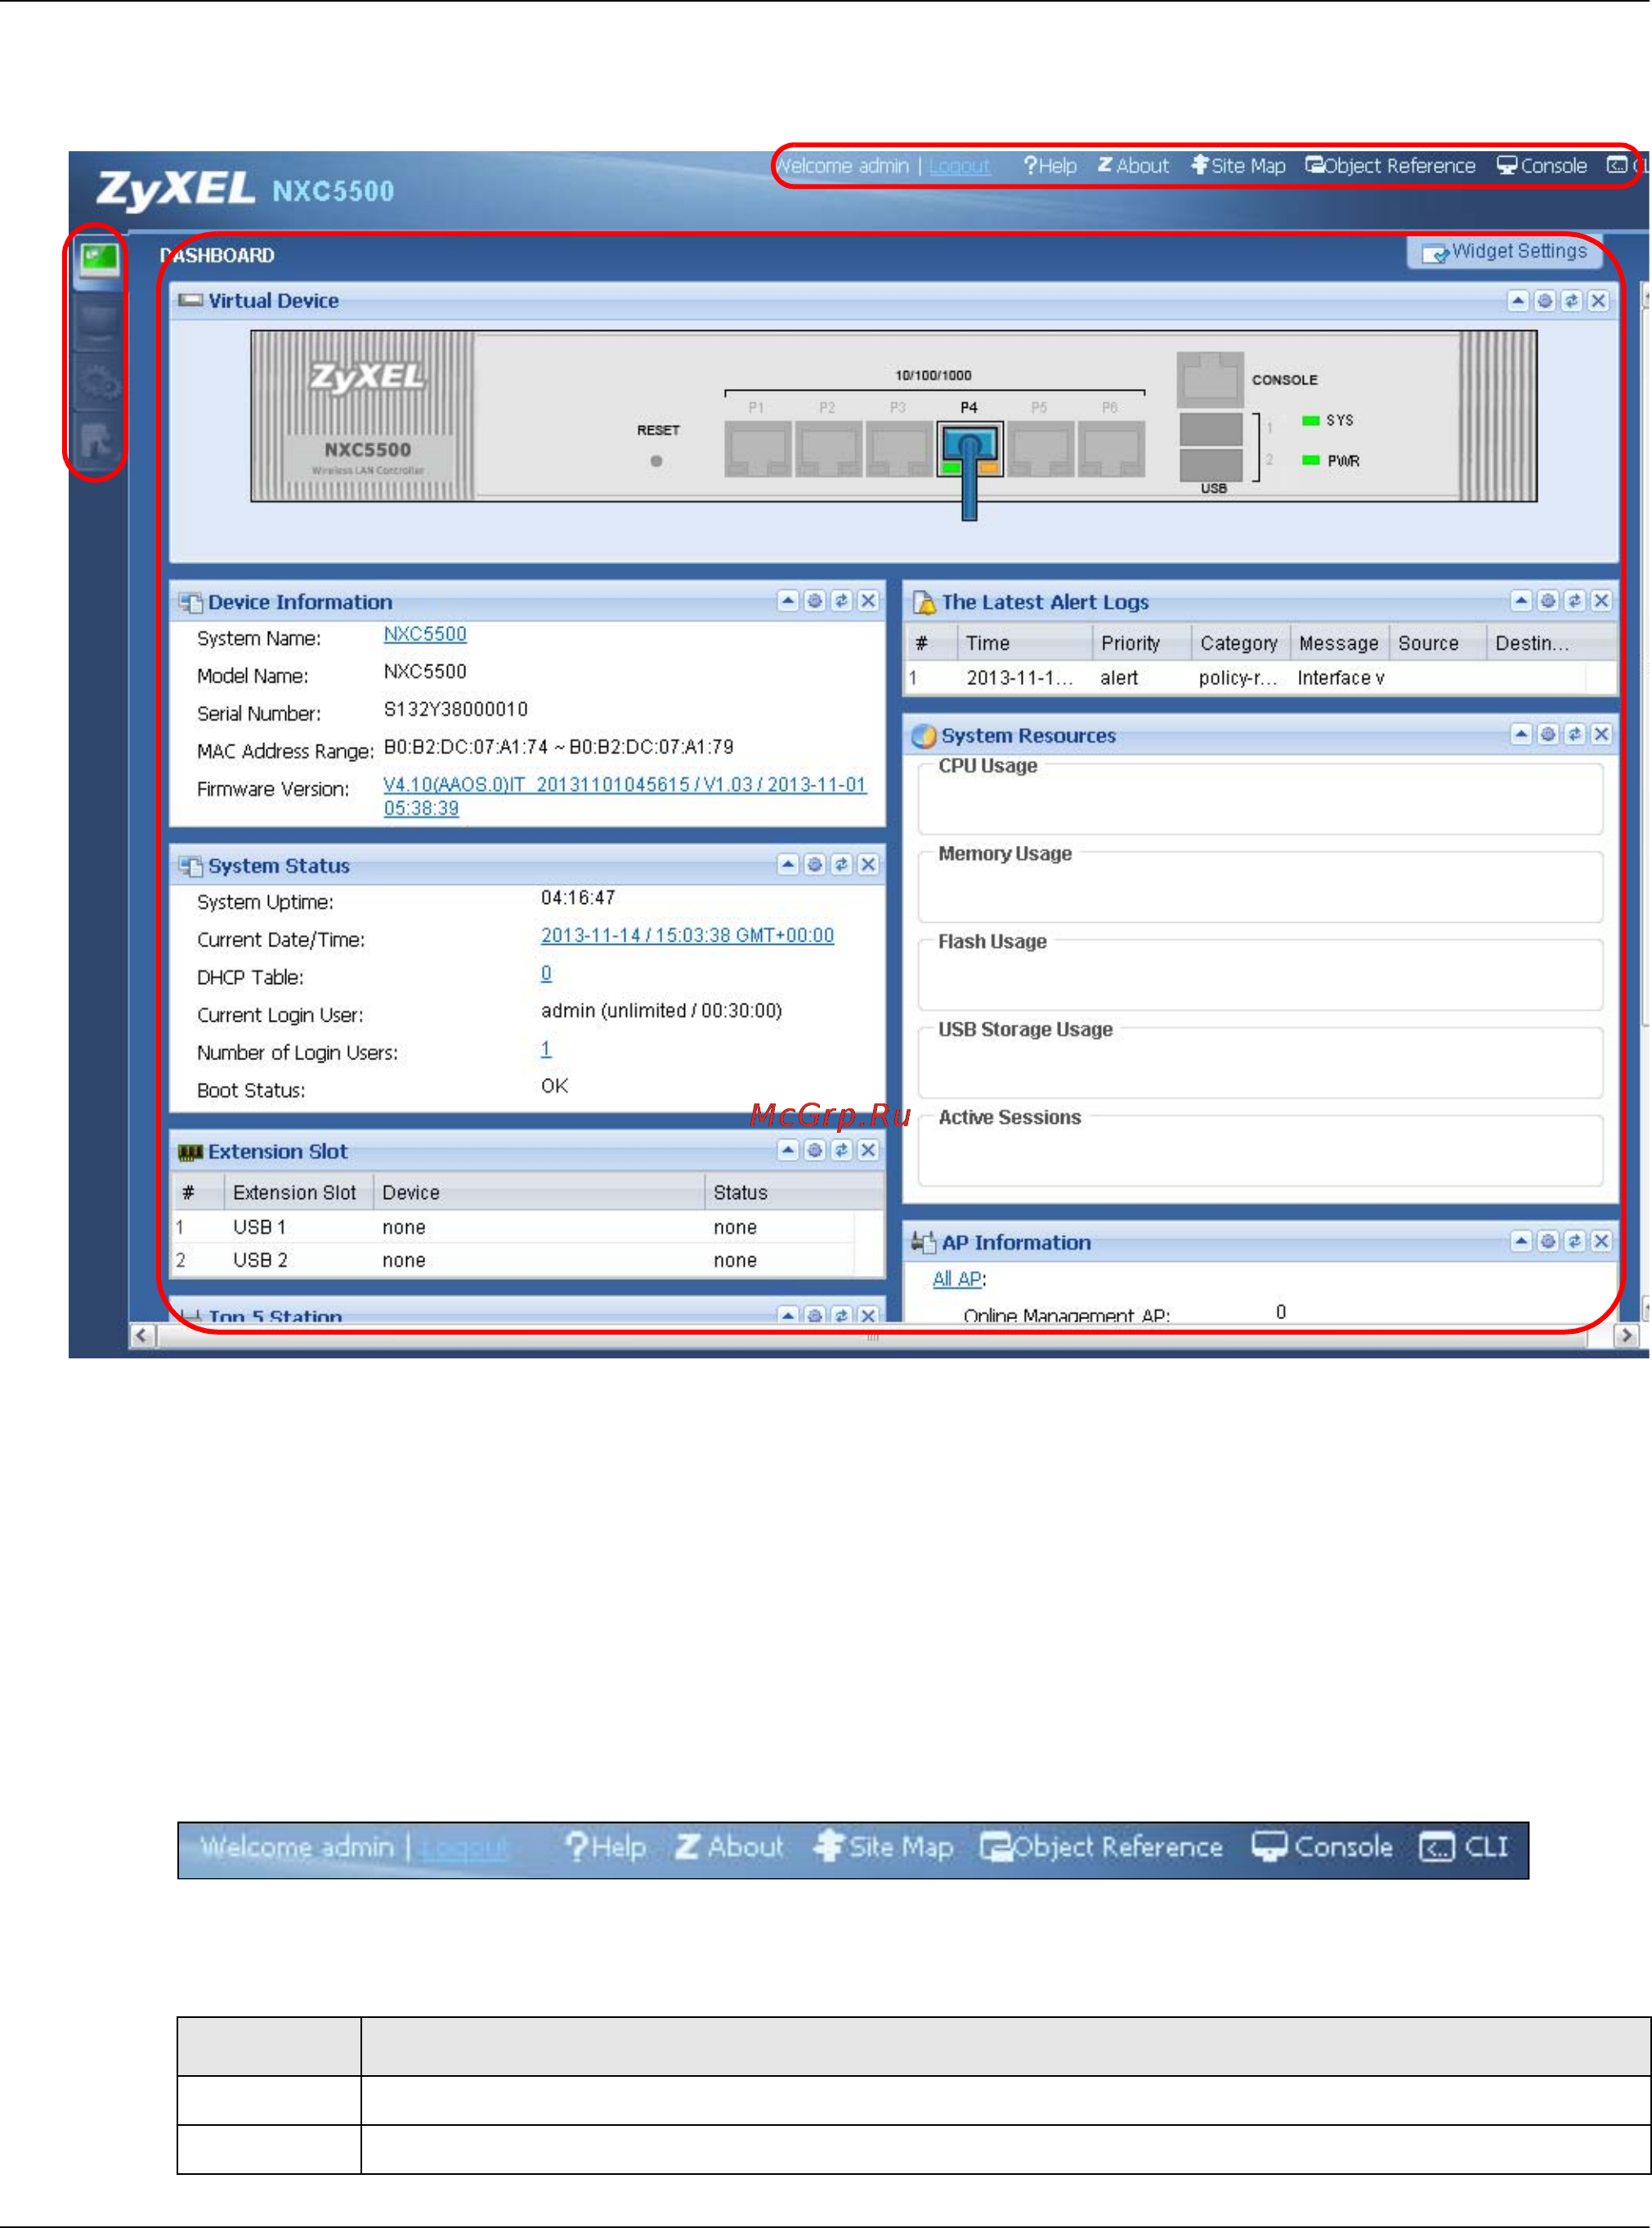
Task: Collapse the Device Information widget
Action: coord(788,601)
